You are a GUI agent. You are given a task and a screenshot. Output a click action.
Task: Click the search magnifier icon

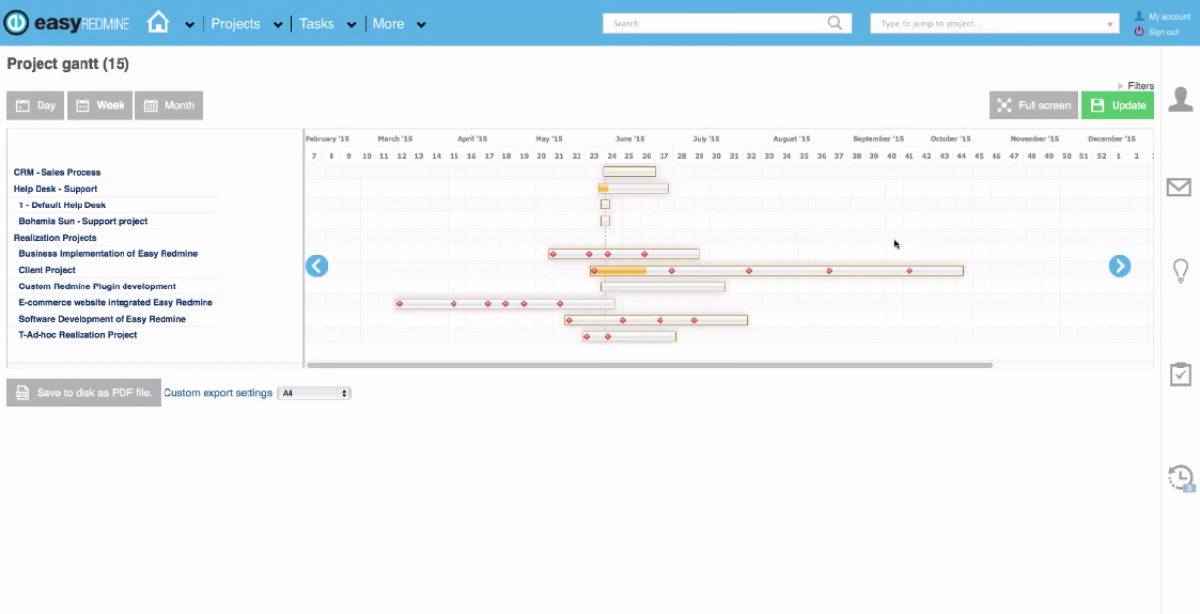coord(836,23)
